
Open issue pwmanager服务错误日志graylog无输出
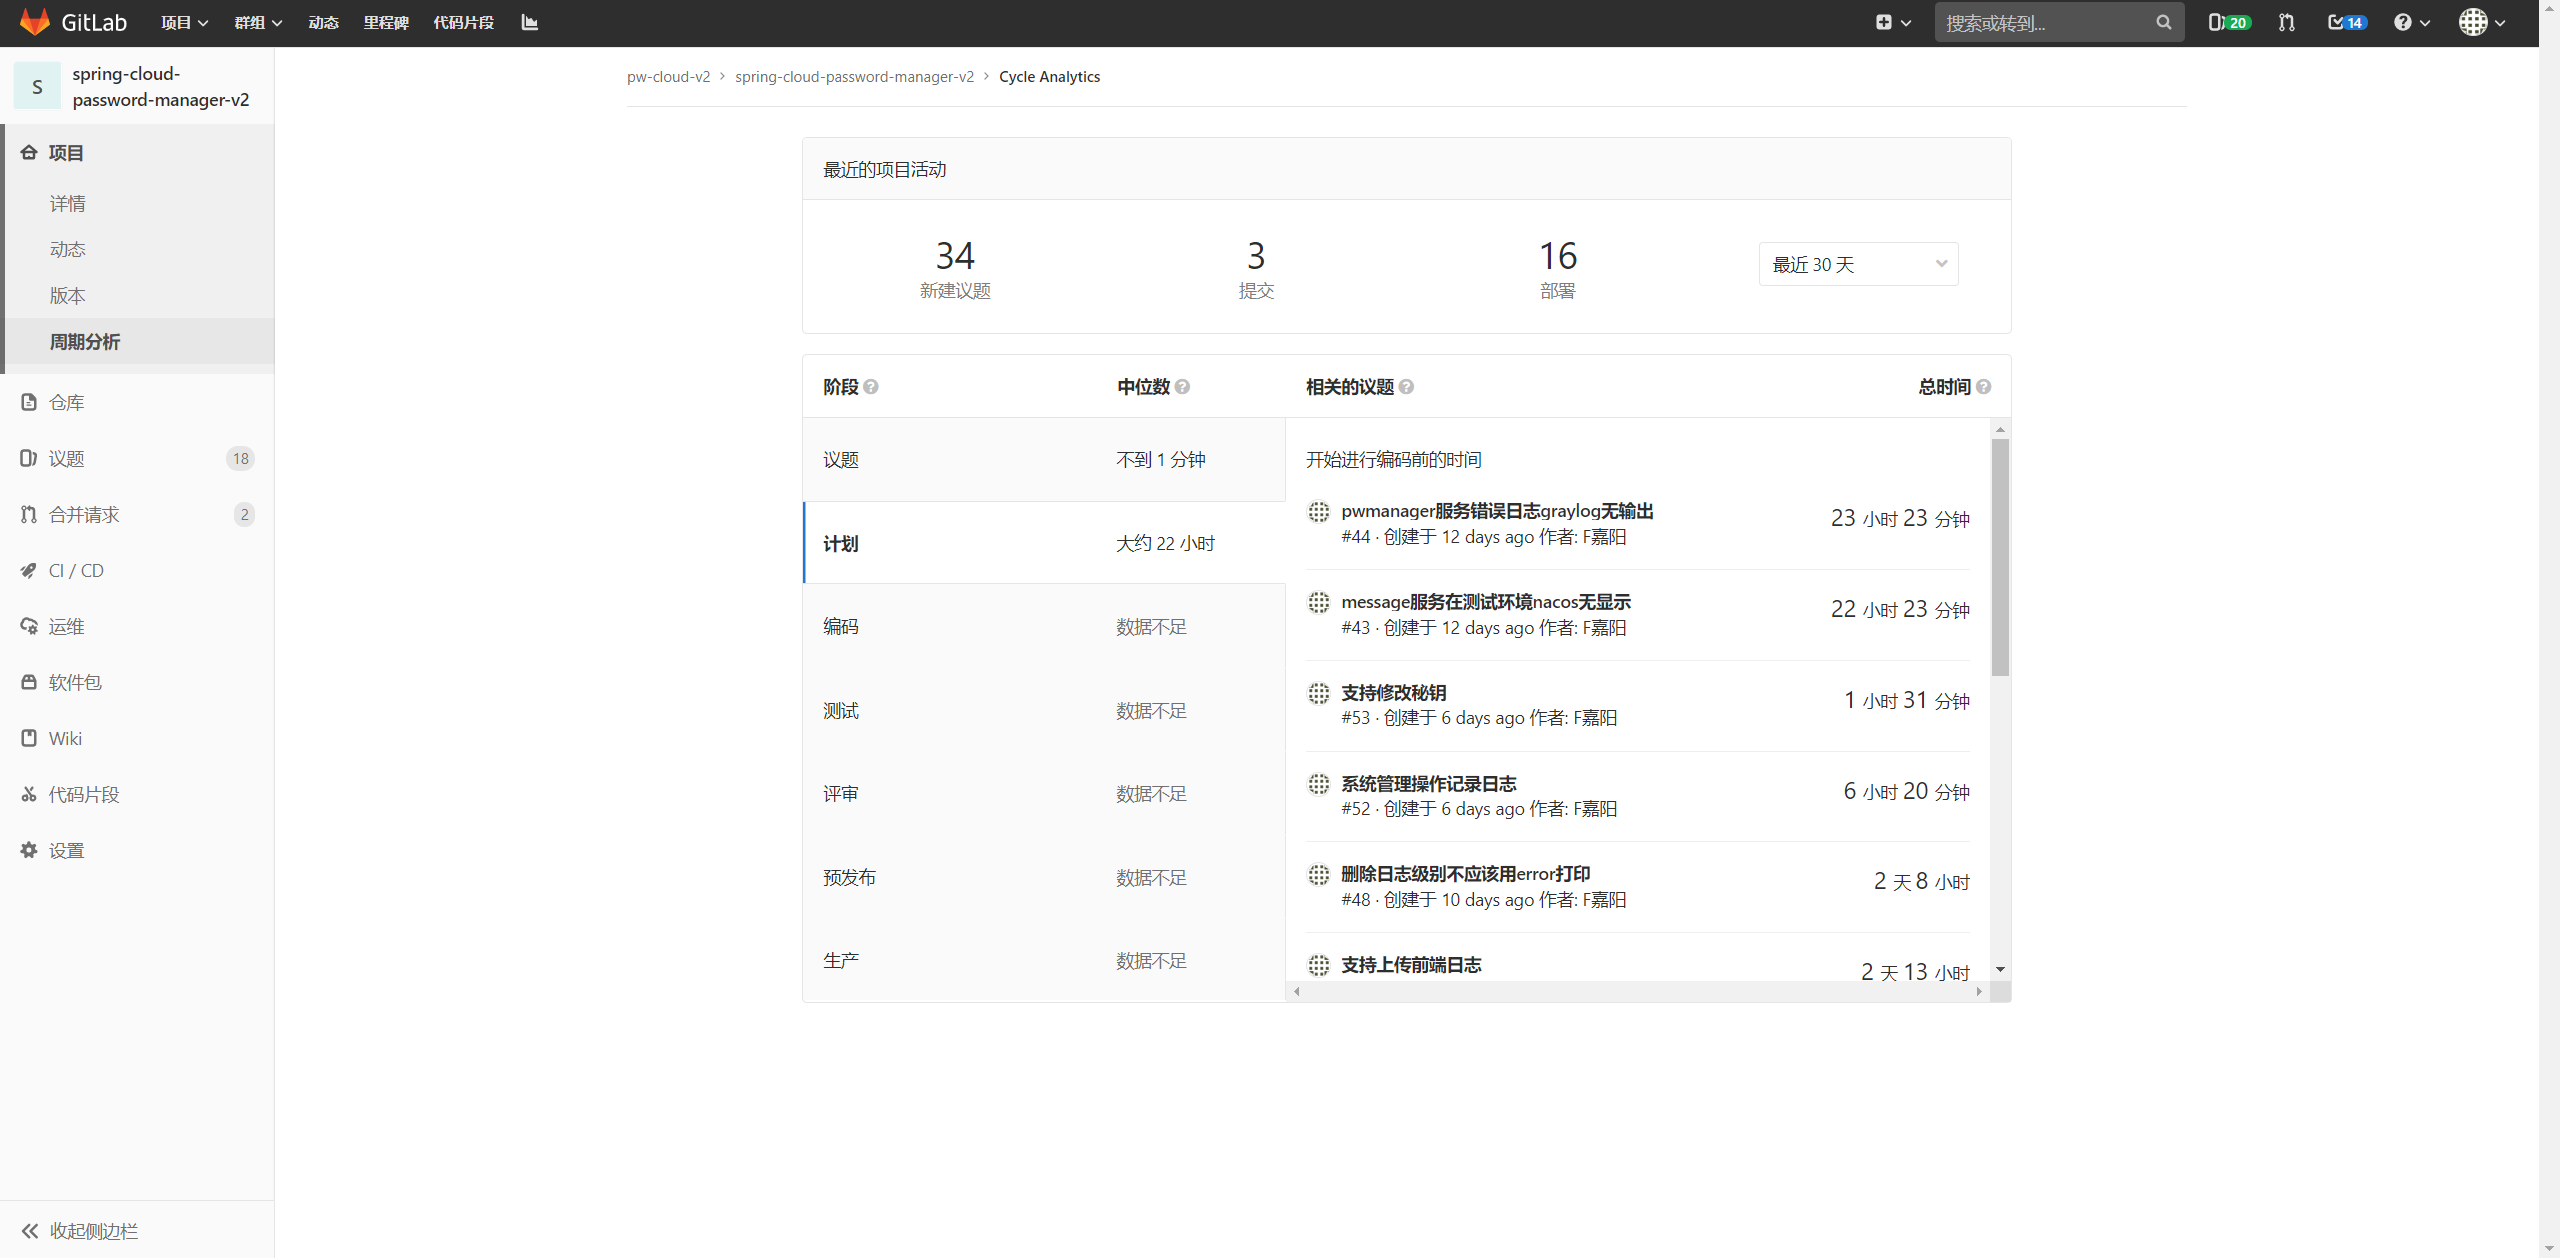click(1497, 511)
